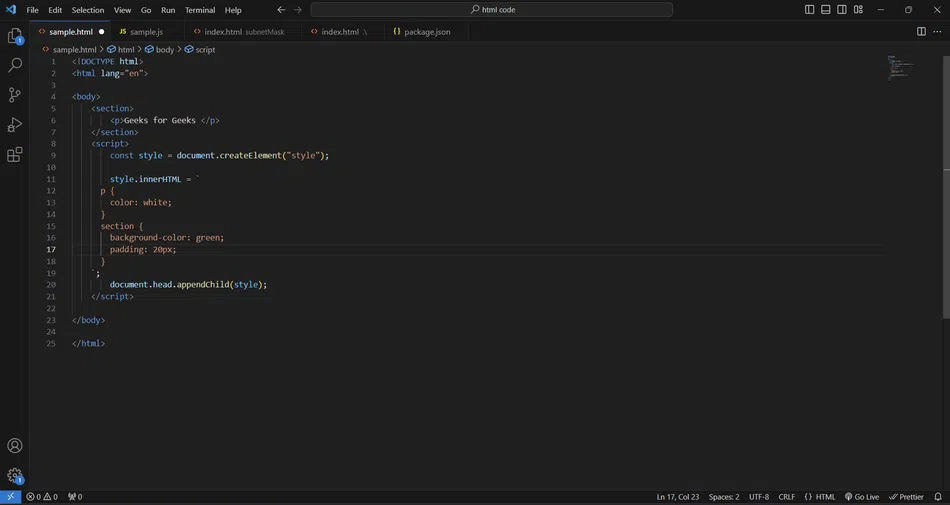Select HTML language mode in status bar

pos(820,497)
